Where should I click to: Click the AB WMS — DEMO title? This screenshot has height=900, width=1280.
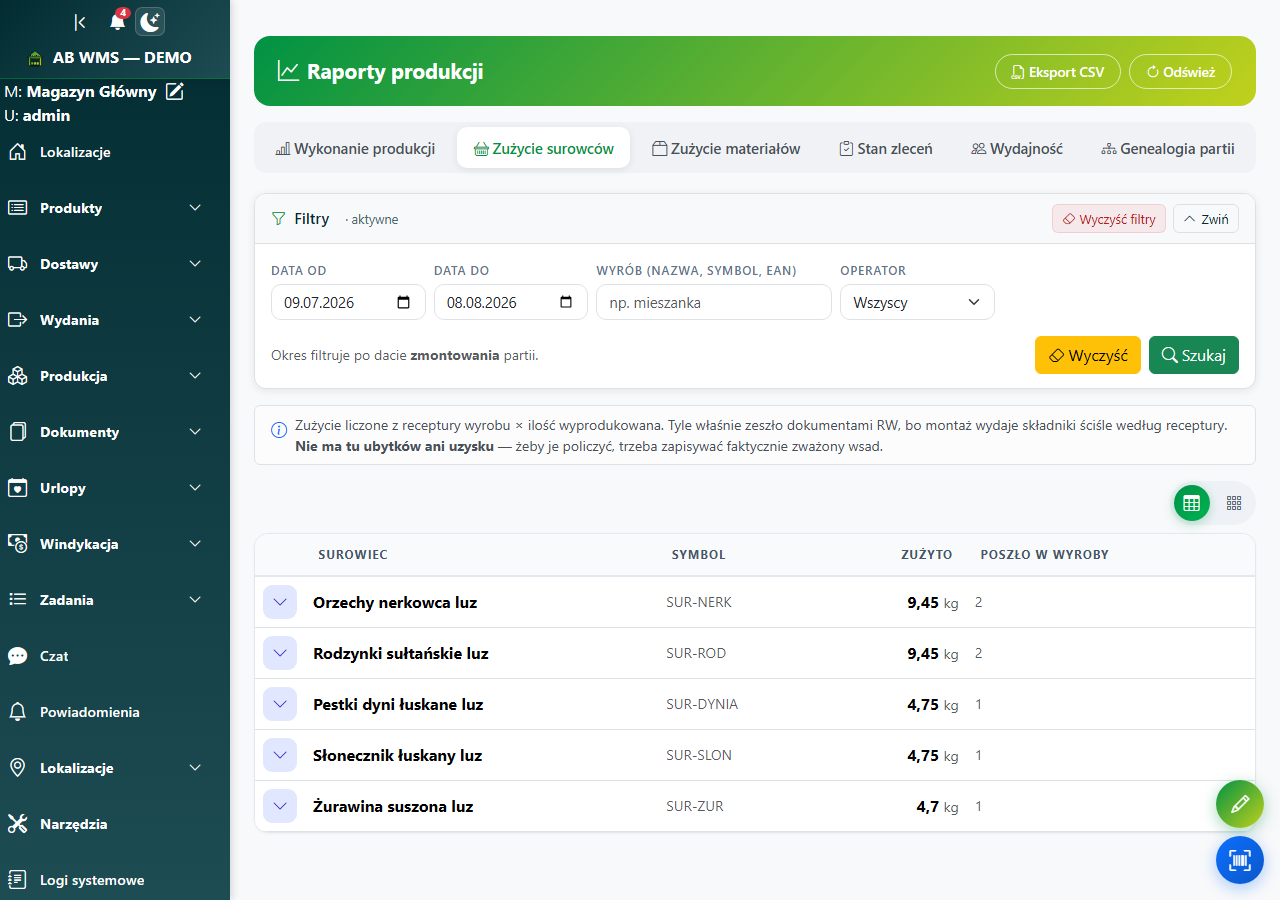122,57
